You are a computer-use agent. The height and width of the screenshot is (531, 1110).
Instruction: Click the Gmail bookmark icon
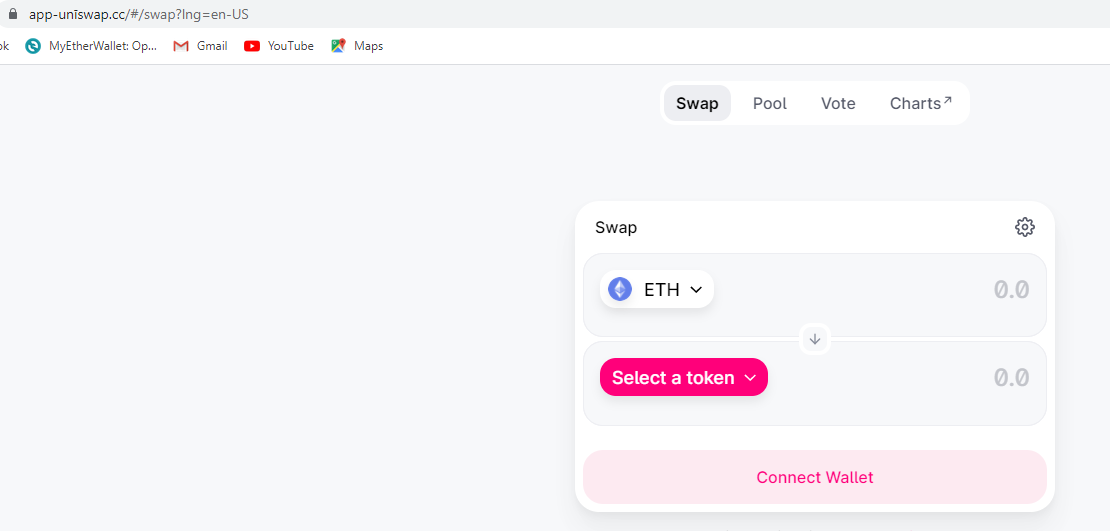click(x=181, y=46)
